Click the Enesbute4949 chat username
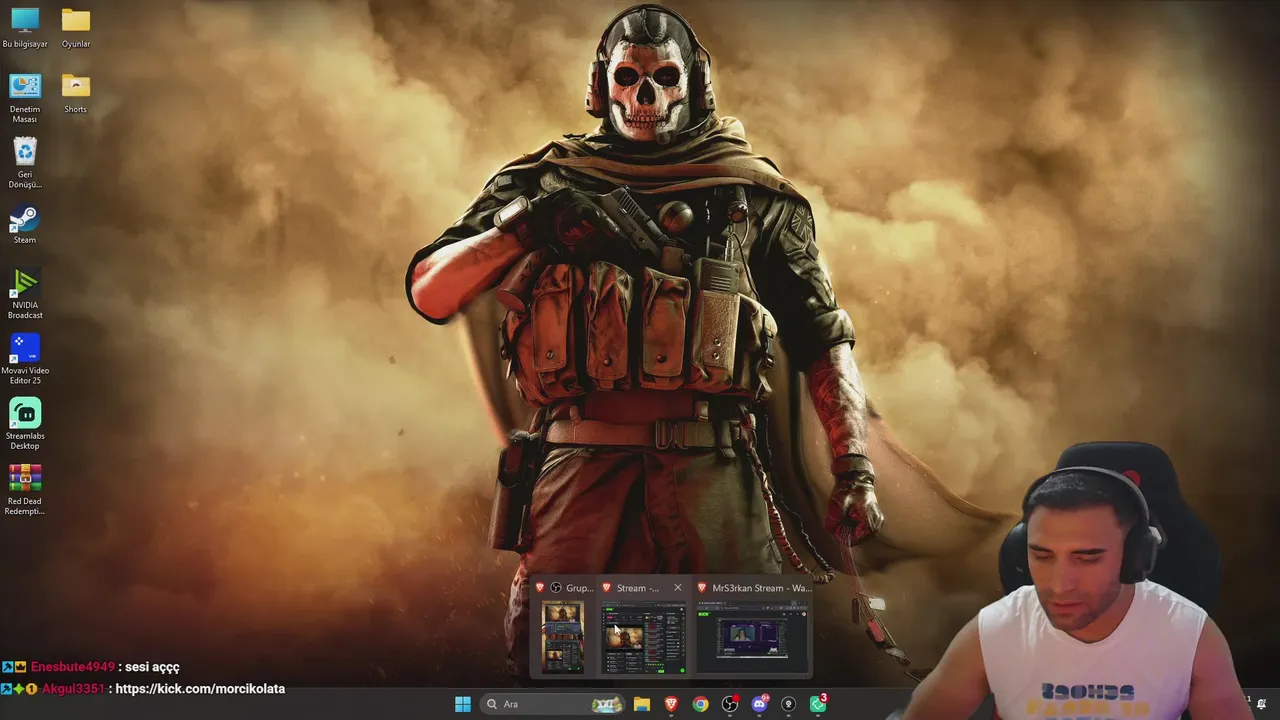The width and height of the screenshot is (1280, 720). point(73,667)
